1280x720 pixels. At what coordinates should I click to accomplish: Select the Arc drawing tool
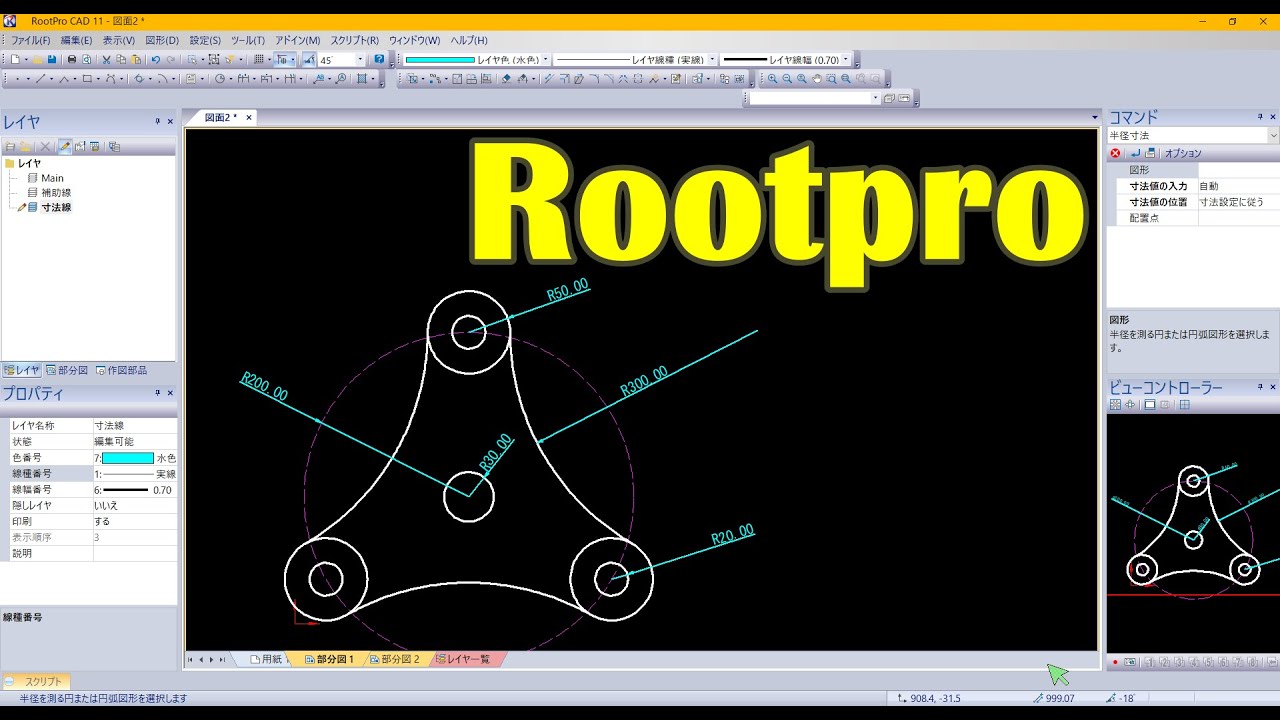pyautogui.click(x=162, y=79)
